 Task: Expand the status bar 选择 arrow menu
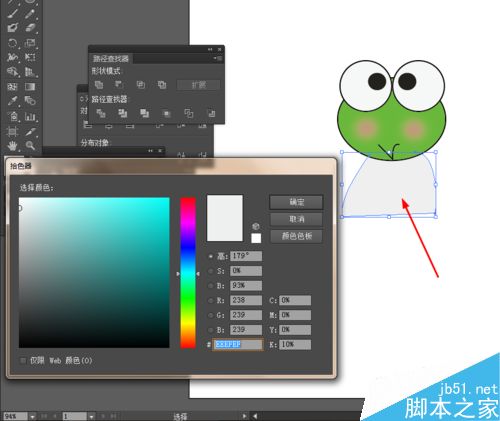click(x=245, y=416)
